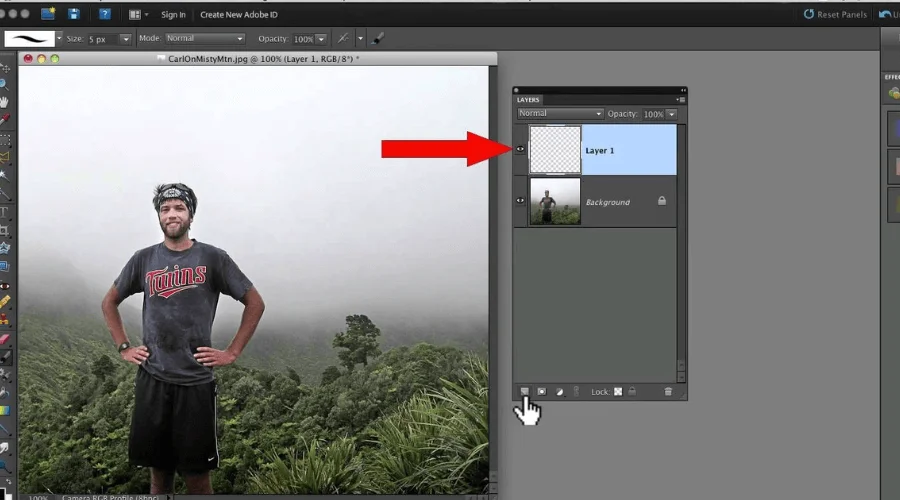Image resolution: width=900 pixels, height=500 pixels.
Task: Select the Brush tool in toolbox
Action: 5,357
